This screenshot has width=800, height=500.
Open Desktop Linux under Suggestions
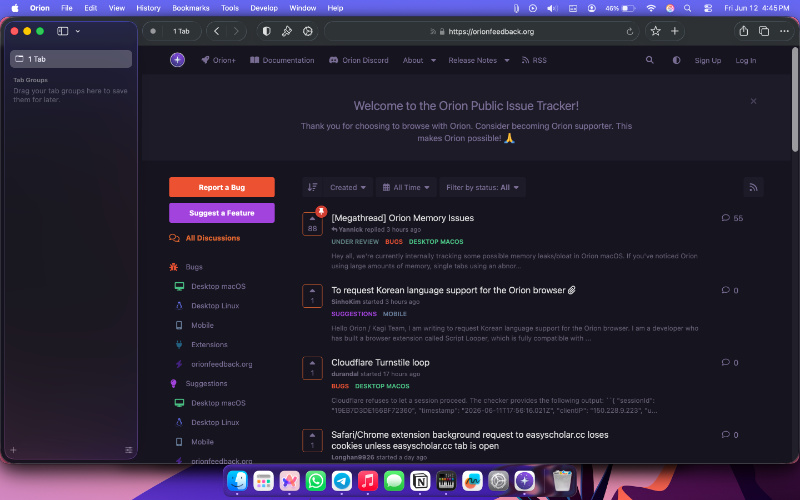(207, 422)
